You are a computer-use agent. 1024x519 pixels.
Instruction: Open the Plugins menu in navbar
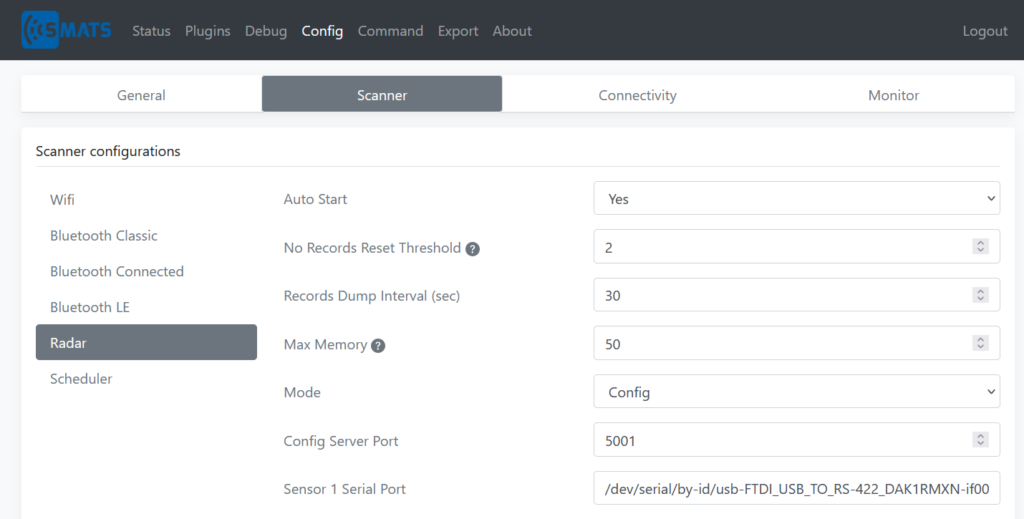[208, 31]
